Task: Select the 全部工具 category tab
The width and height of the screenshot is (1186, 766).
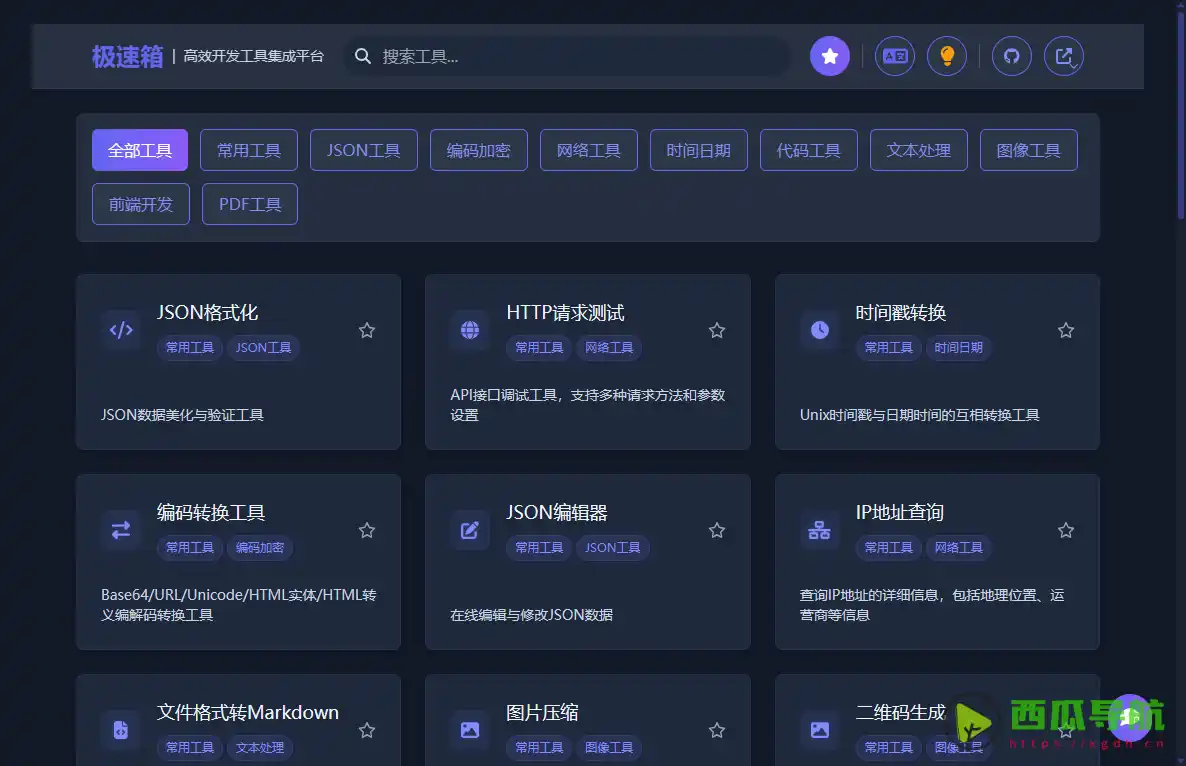Action: click(x=140, y=150)
